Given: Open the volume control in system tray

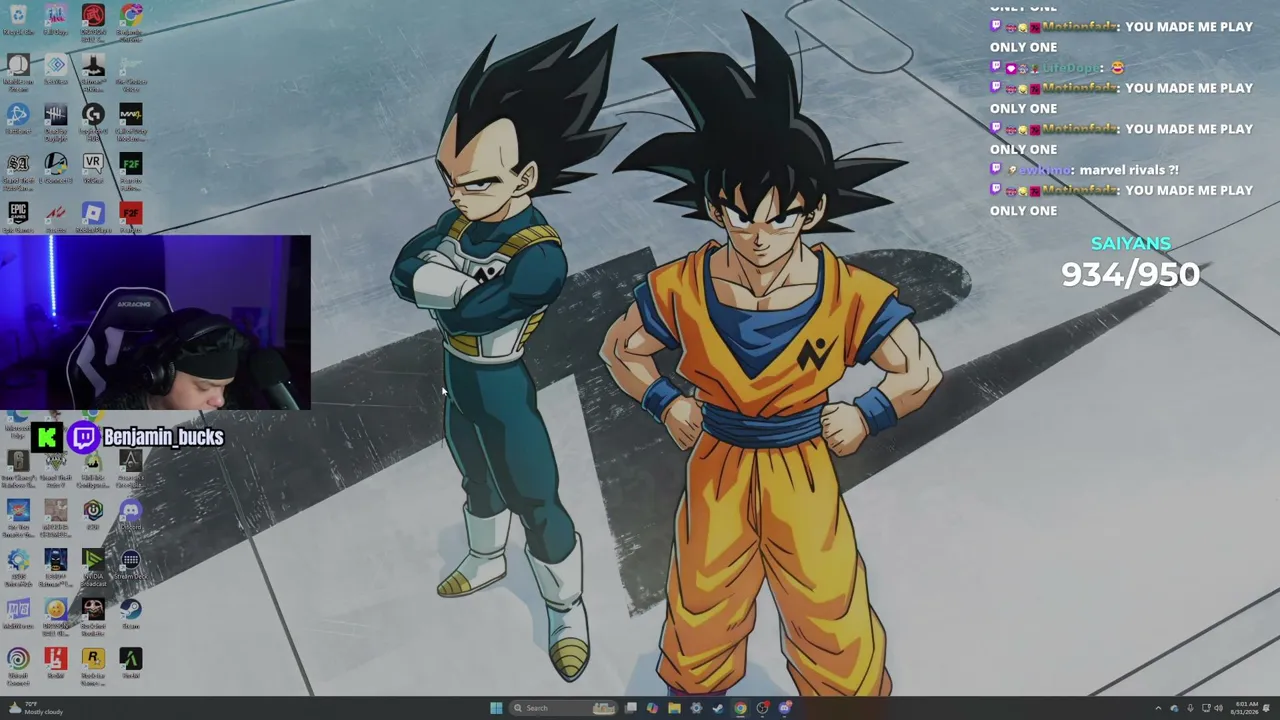Looking at the screenshot, I should tap(1218, 708).
